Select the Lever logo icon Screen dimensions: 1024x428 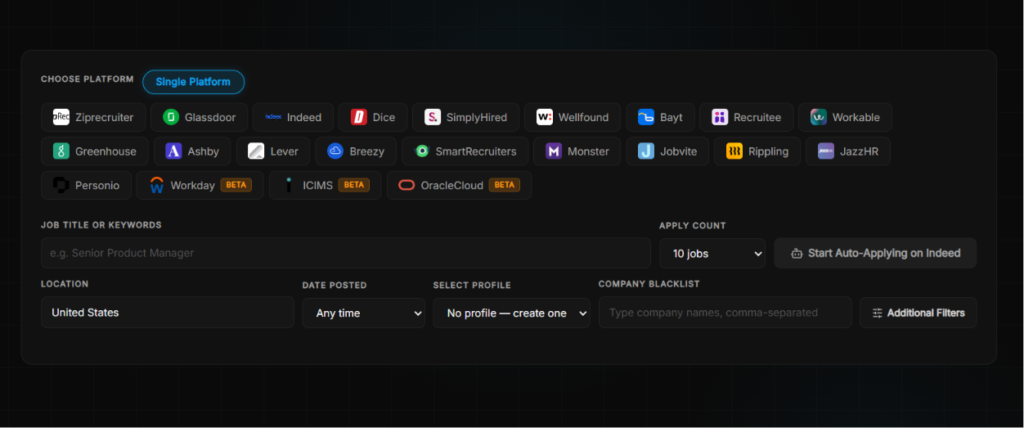click(257, 152)
